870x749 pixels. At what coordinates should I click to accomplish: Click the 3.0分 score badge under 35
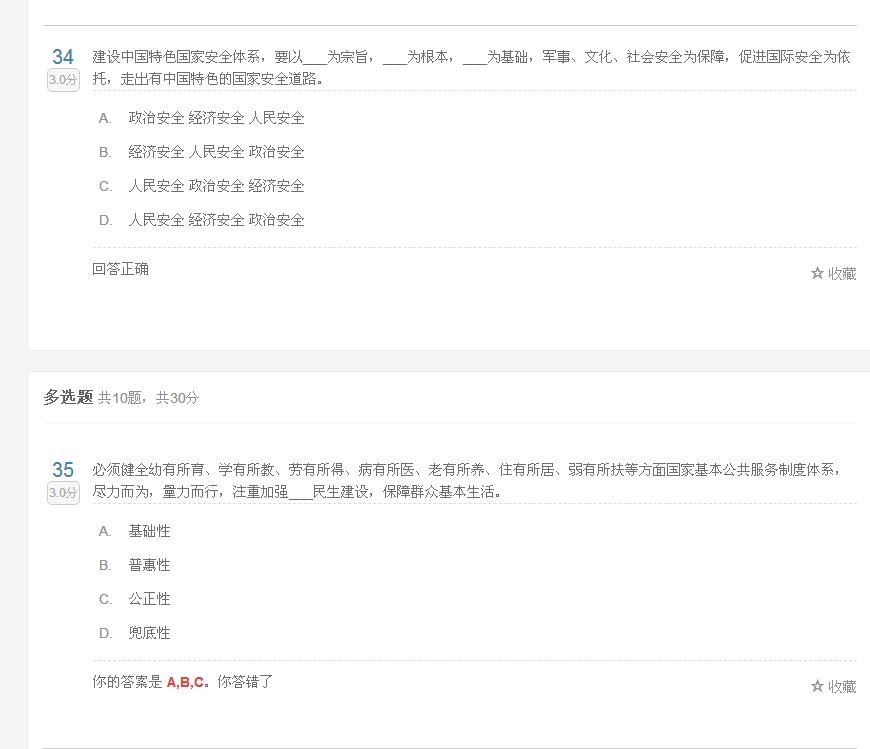point(63,493)
